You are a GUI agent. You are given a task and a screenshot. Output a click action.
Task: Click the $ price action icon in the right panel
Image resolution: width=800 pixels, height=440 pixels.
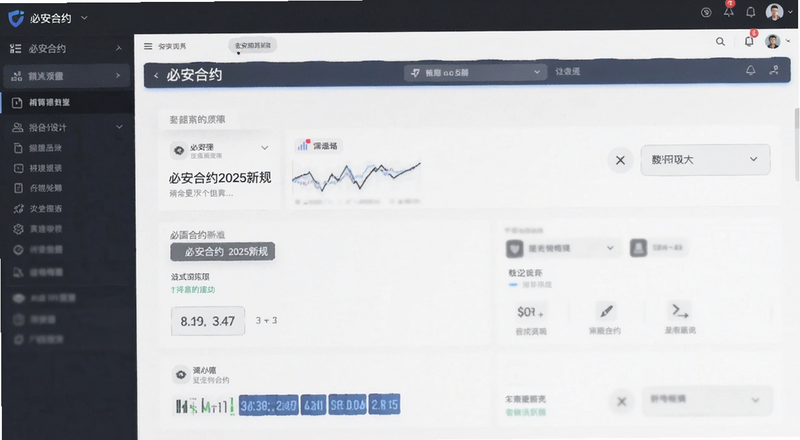[x=531, y=312]
